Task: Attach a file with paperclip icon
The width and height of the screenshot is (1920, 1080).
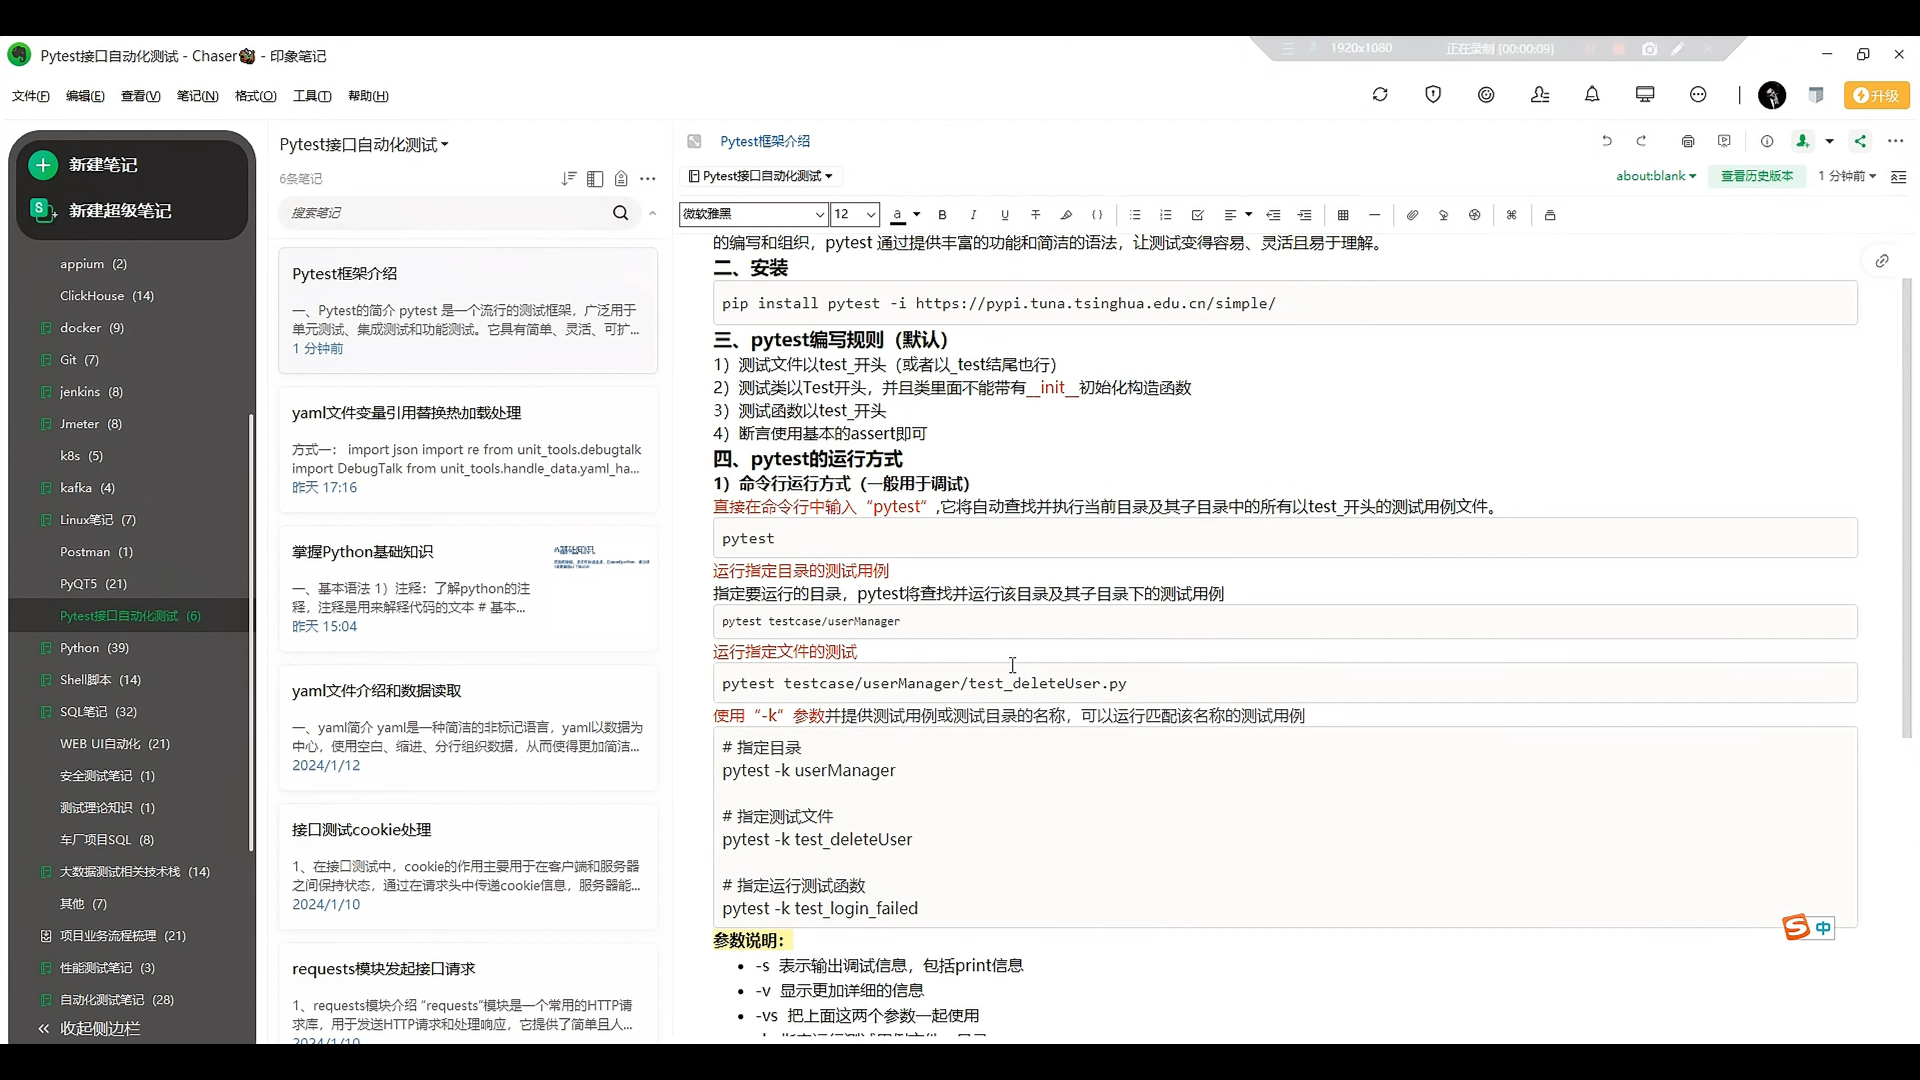Action: [x=1412, y=215]
